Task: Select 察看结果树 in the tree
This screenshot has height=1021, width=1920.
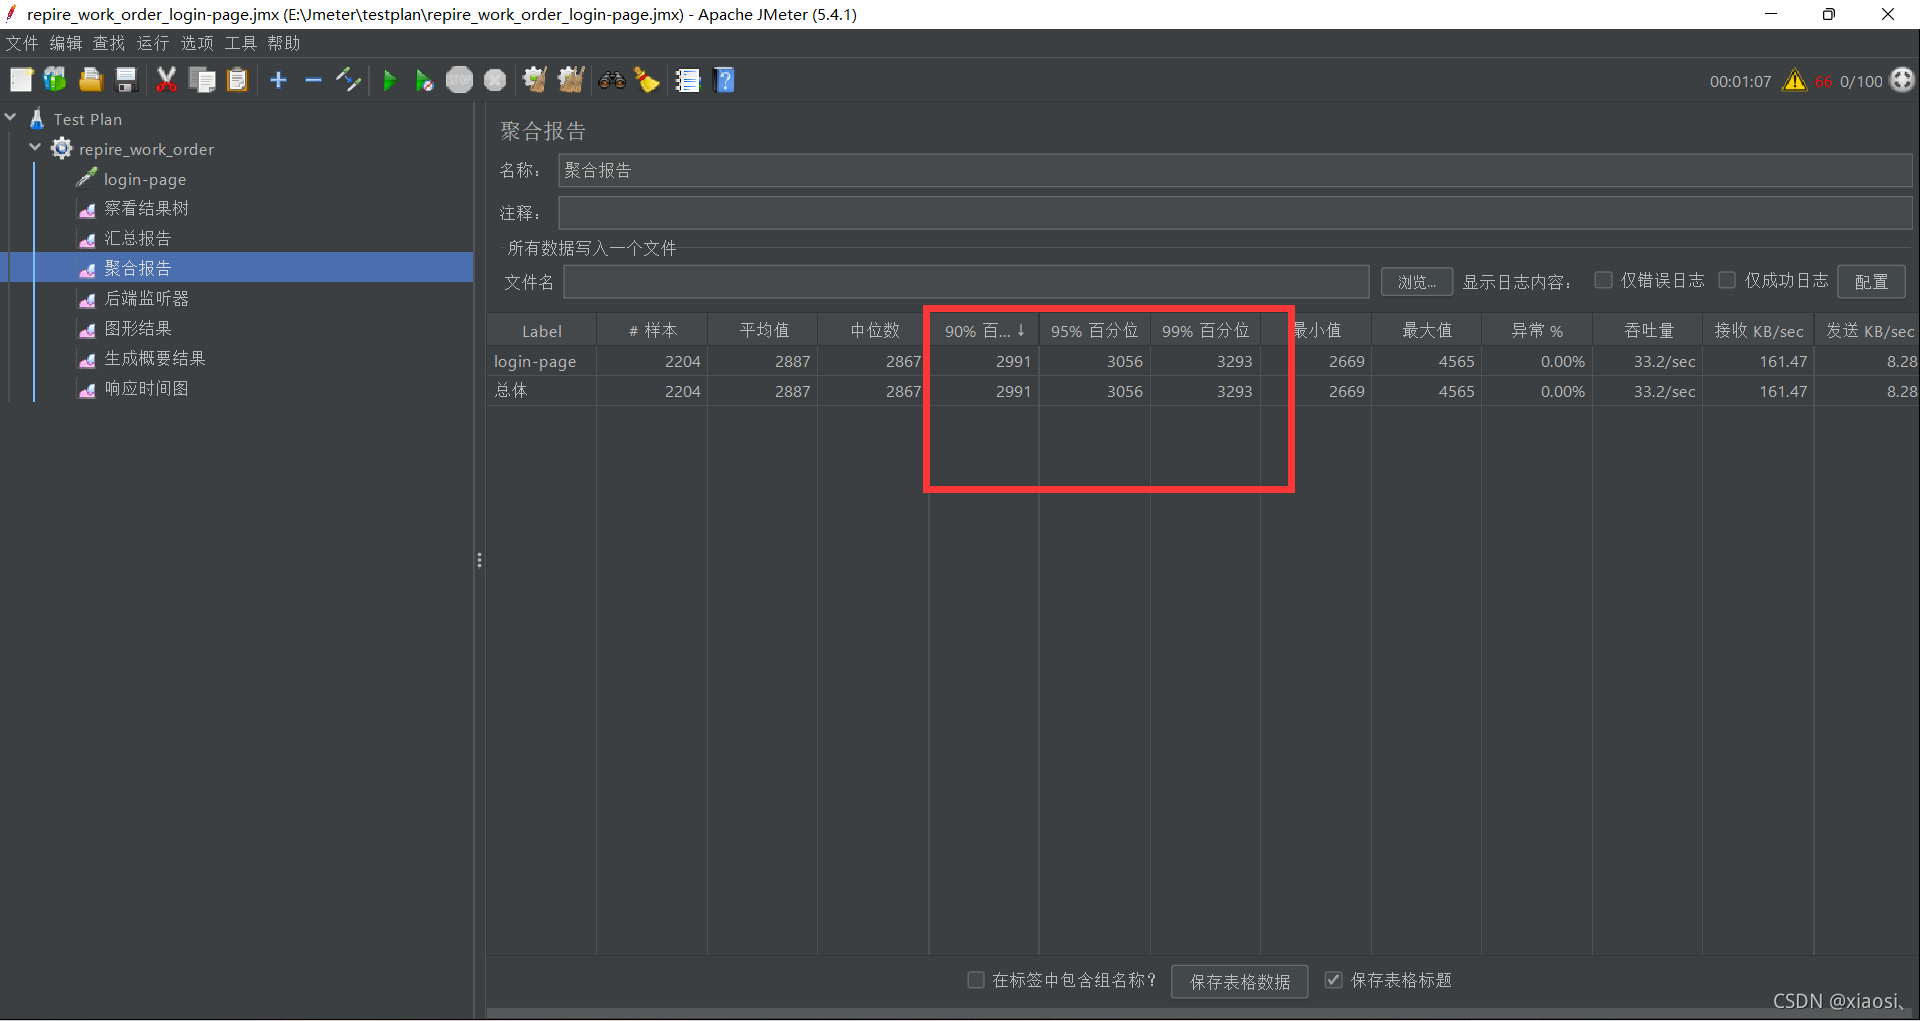Action: (146, 208)
